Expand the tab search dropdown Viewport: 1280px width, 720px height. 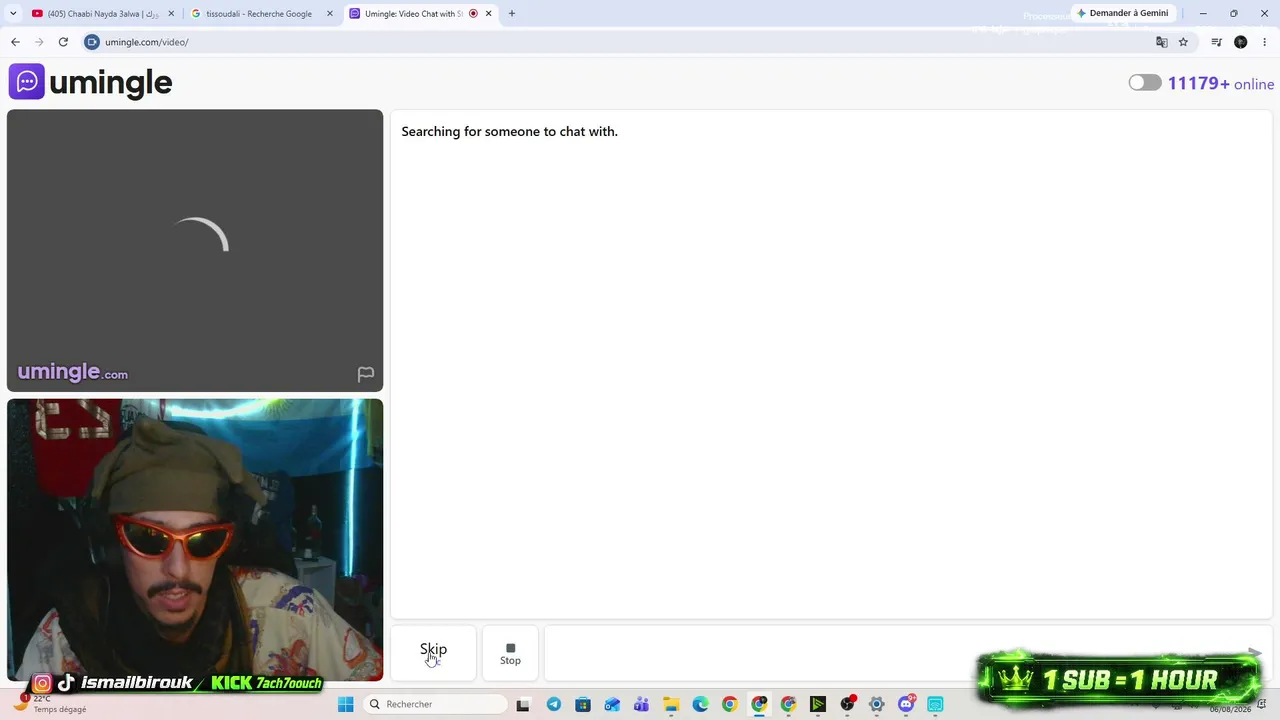coord(13,14)
